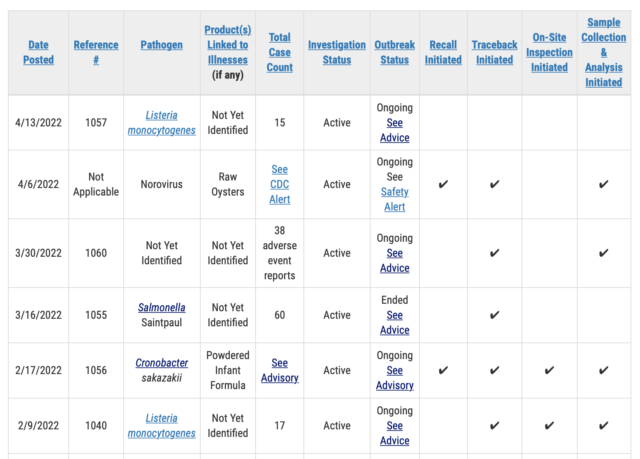Open the Recall Initiated header link

pyautogui.click(x=443, y=52)
